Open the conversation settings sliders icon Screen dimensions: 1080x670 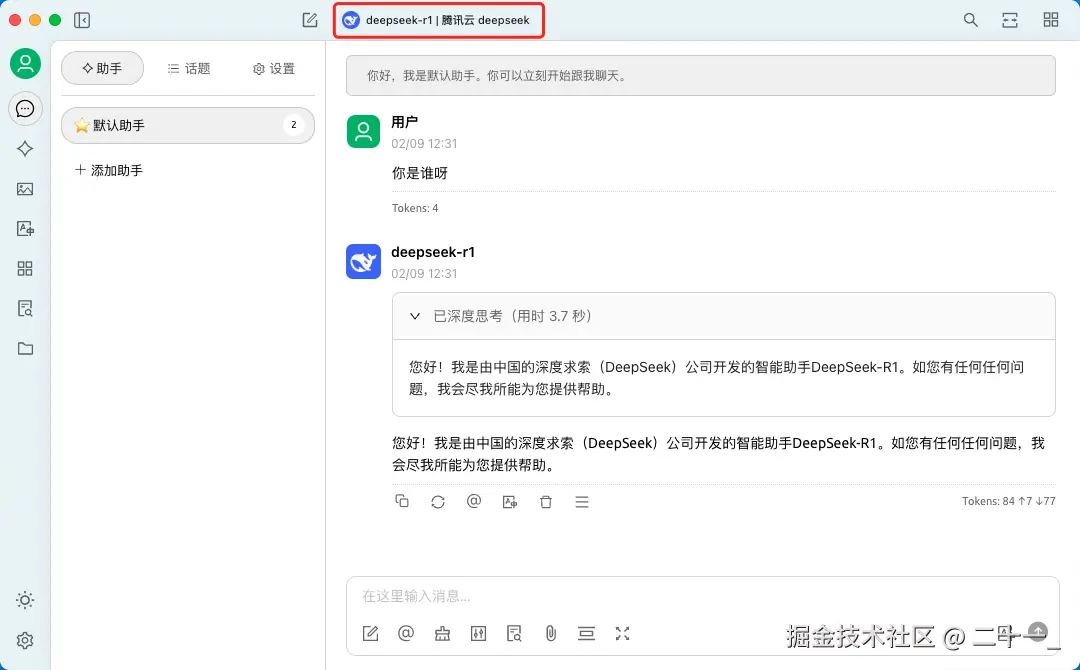click(478, 634)
